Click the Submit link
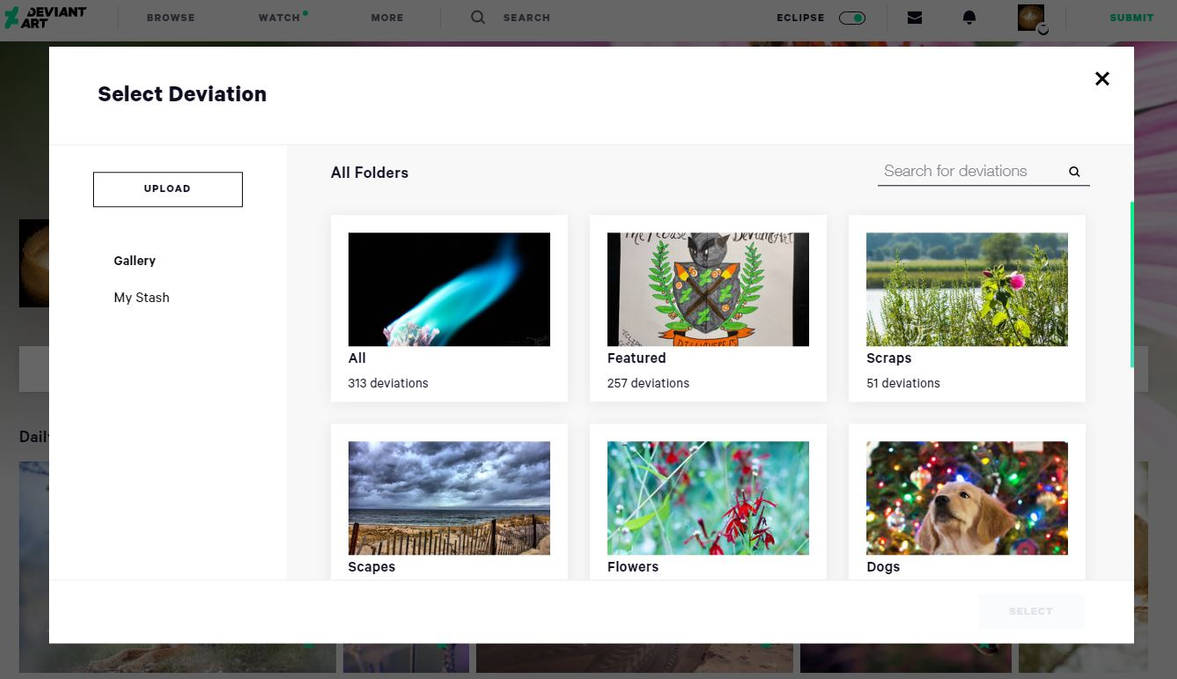 (x=1131, y=17)
